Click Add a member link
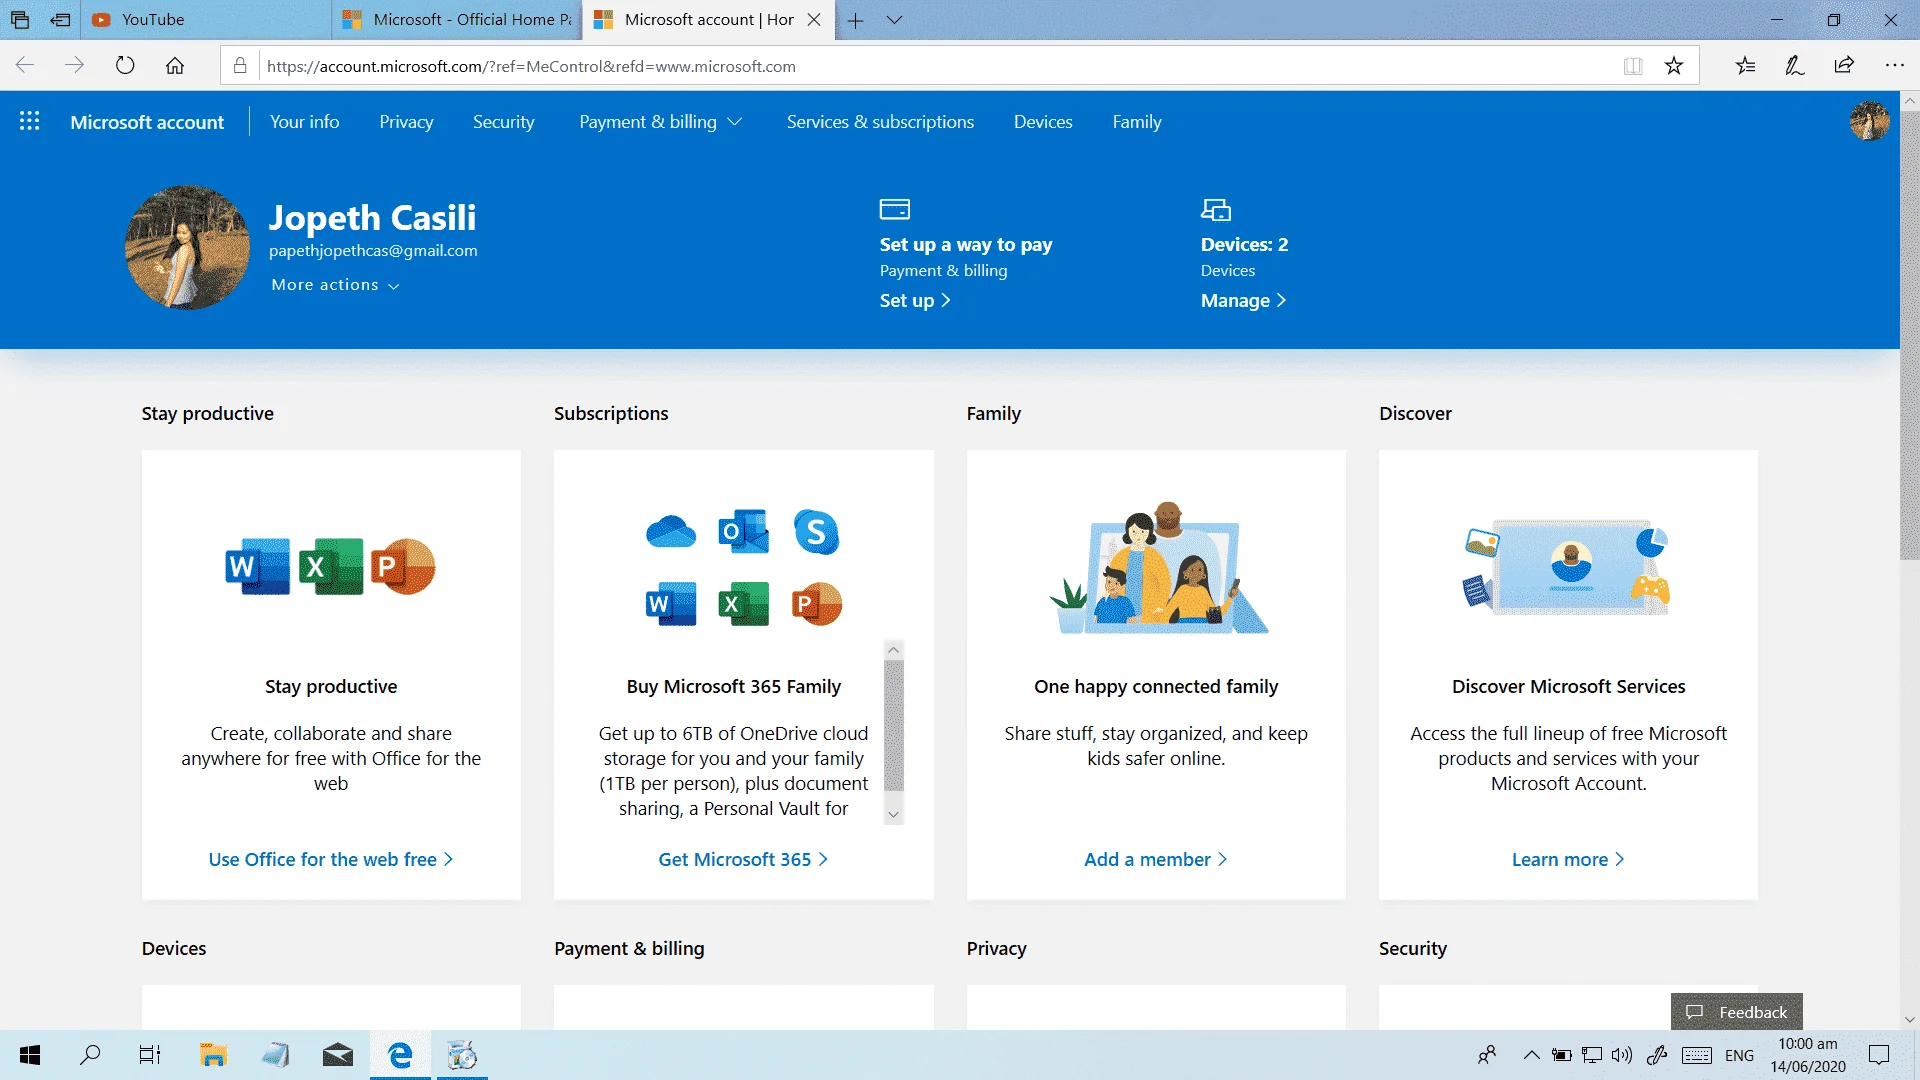This screenshot has height=1080, width=1920. (x=1156, y=860)
